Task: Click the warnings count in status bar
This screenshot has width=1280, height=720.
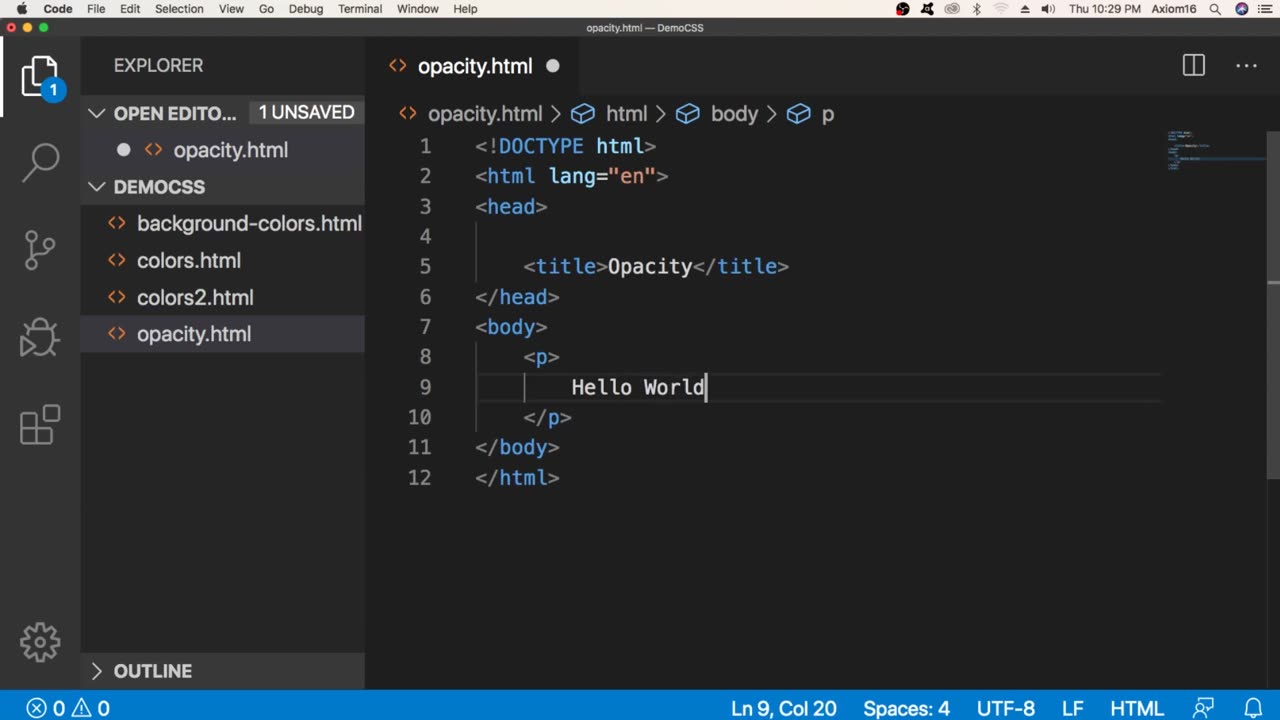Action: [x=91, y=708]
